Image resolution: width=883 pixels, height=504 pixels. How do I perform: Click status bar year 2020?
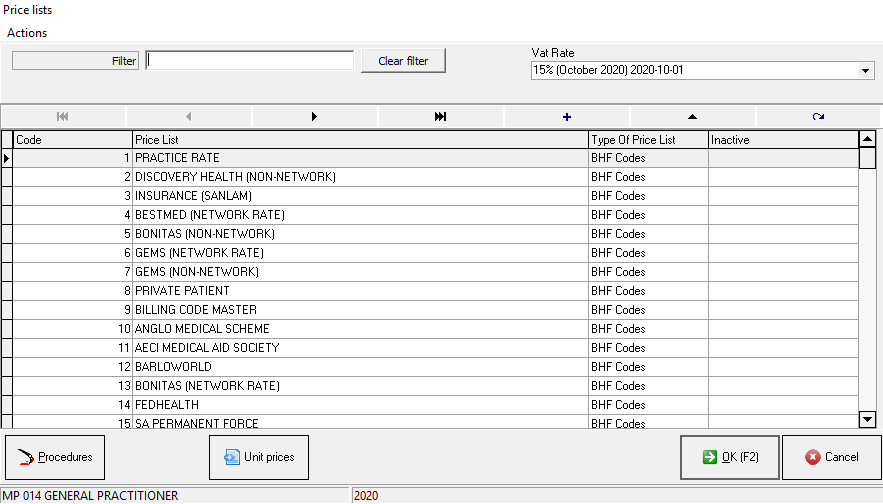(617, 496)
